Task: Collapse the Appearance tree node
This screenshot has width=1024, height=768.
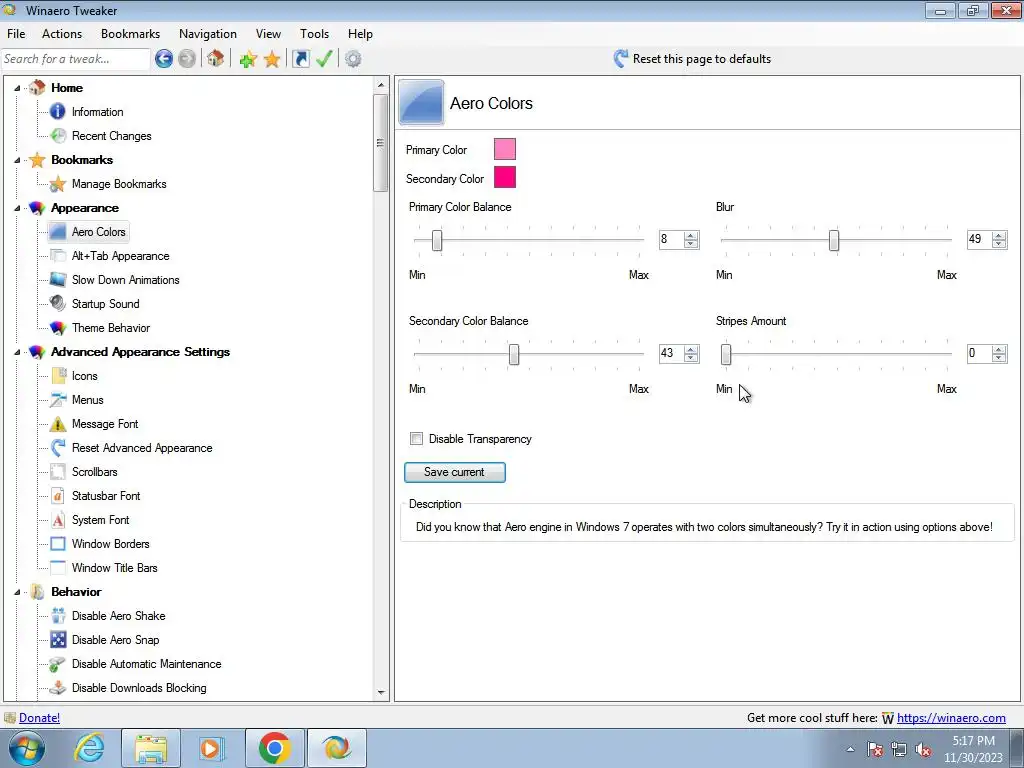Action: tap(18, 208)
